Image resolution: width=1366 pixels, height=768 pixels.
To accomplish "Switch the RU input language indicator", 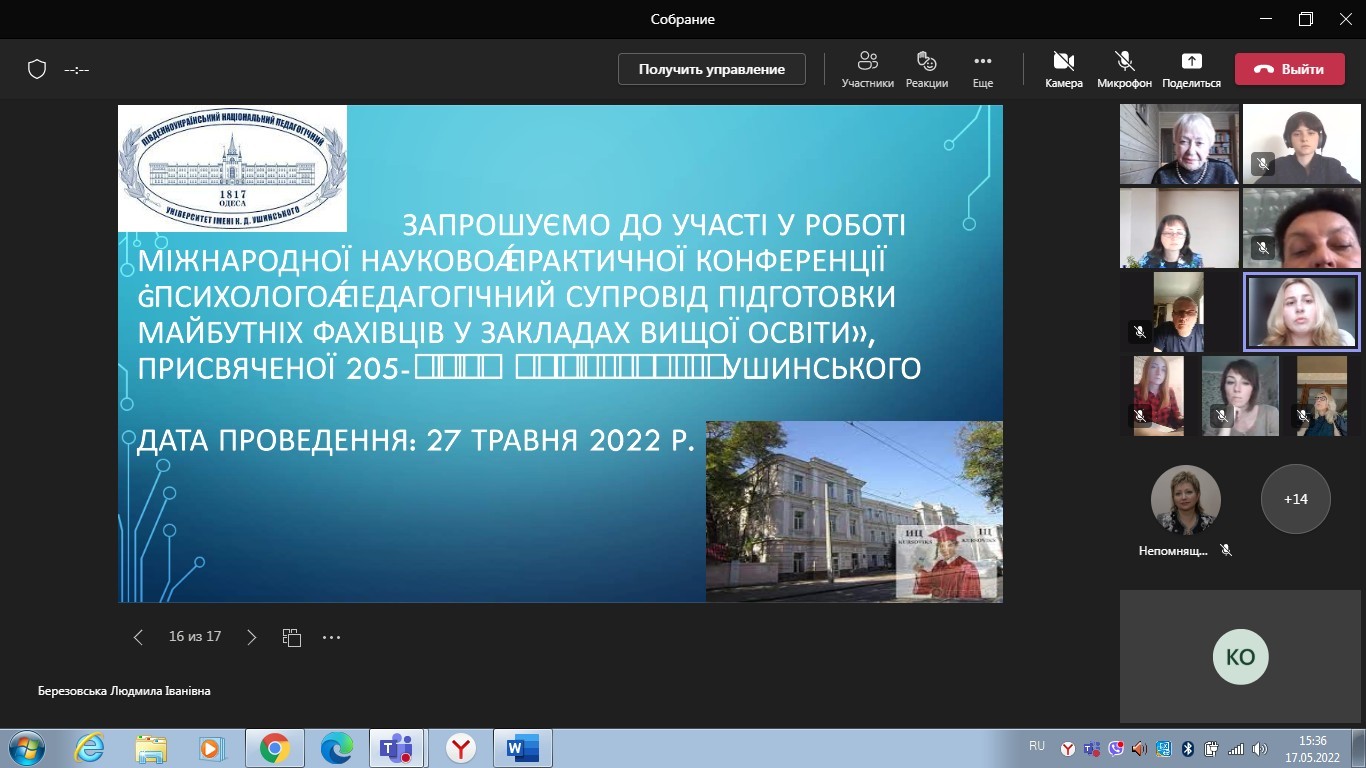I will (1037, 746).
